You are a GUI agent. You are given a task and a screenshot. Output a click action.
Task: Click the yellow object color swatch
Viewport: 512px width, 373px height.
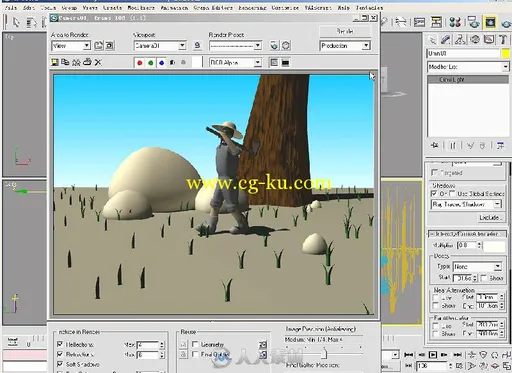(x=506, y=54)
